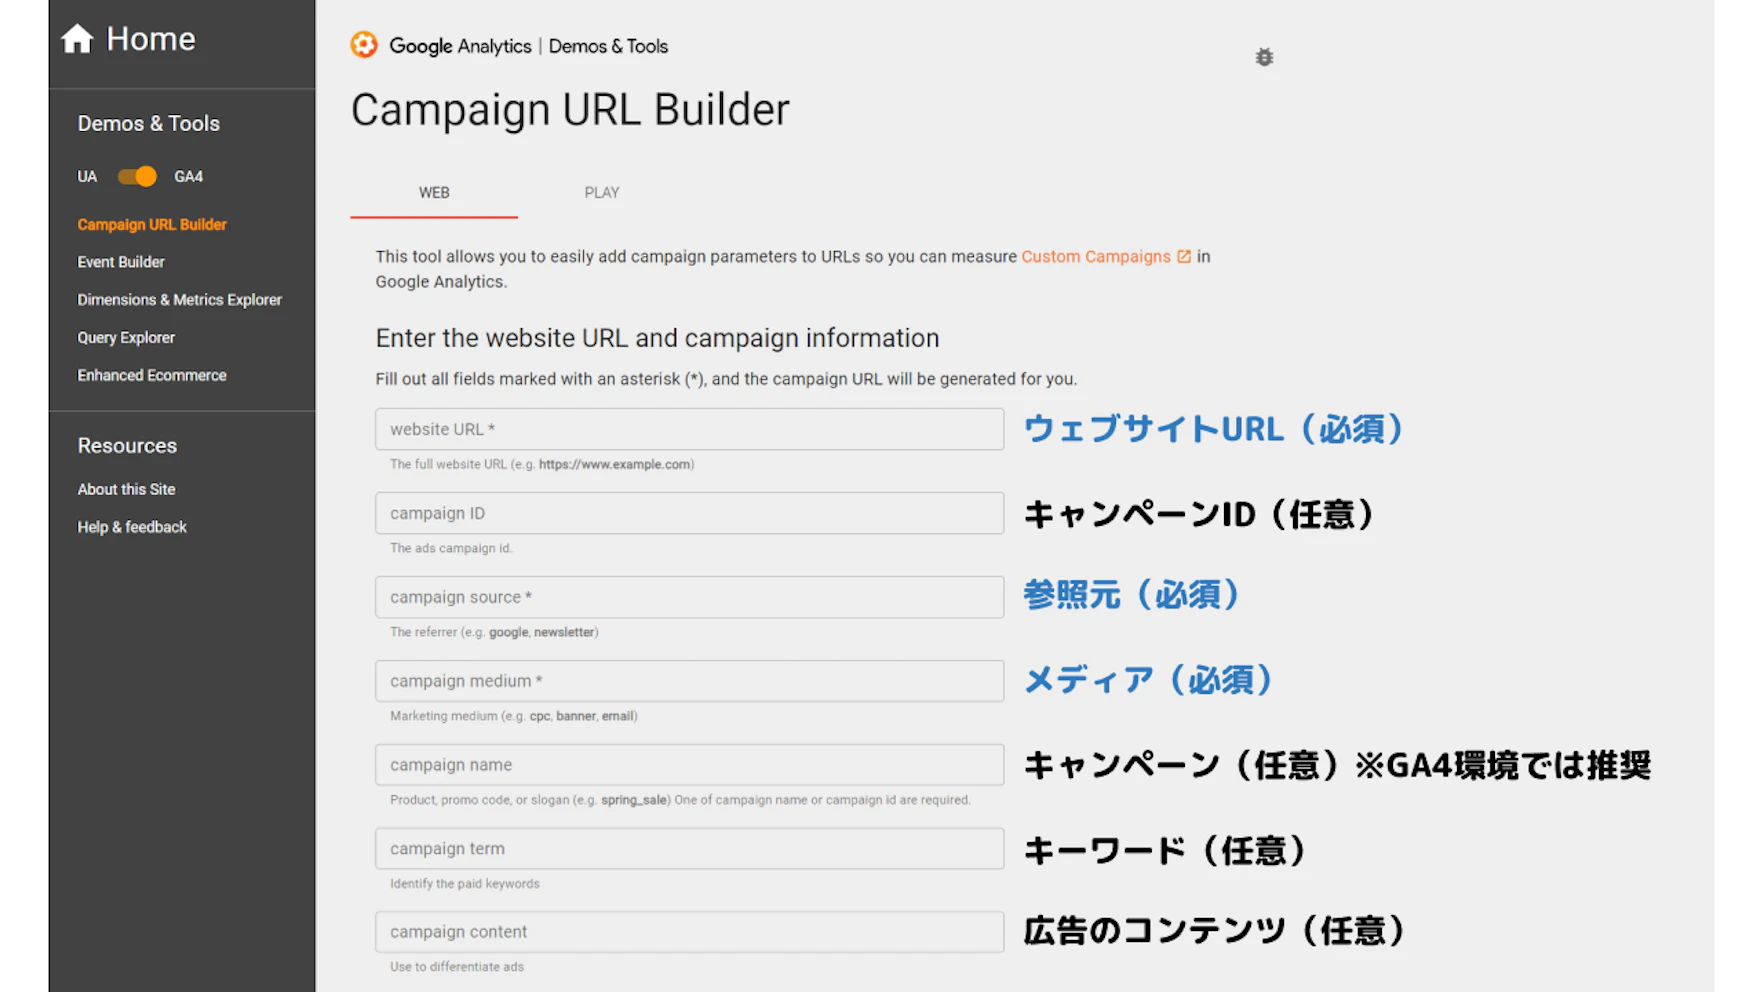
Task: Open About this Site link
Action: click(x=126, y=490)
